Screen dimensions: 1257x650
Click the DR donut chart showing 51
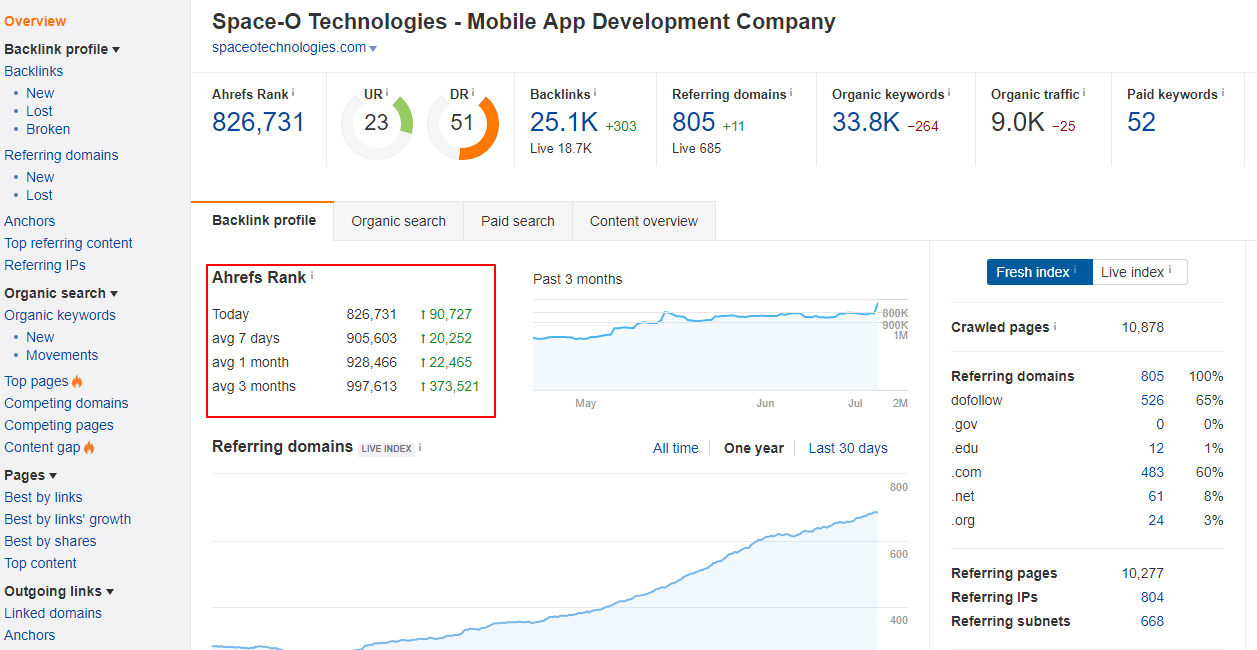tap(463, 124)
